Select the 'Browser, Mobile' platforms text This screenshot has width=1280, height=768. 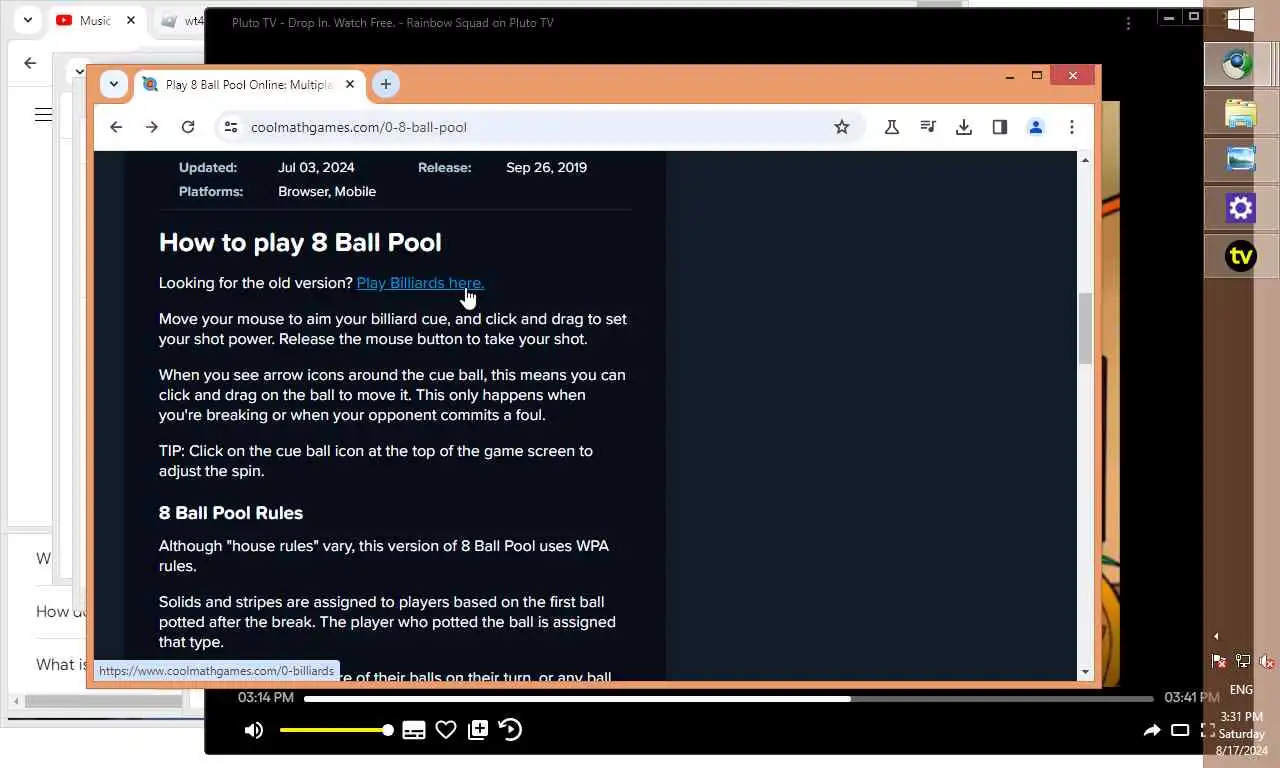tap(327, 191)
